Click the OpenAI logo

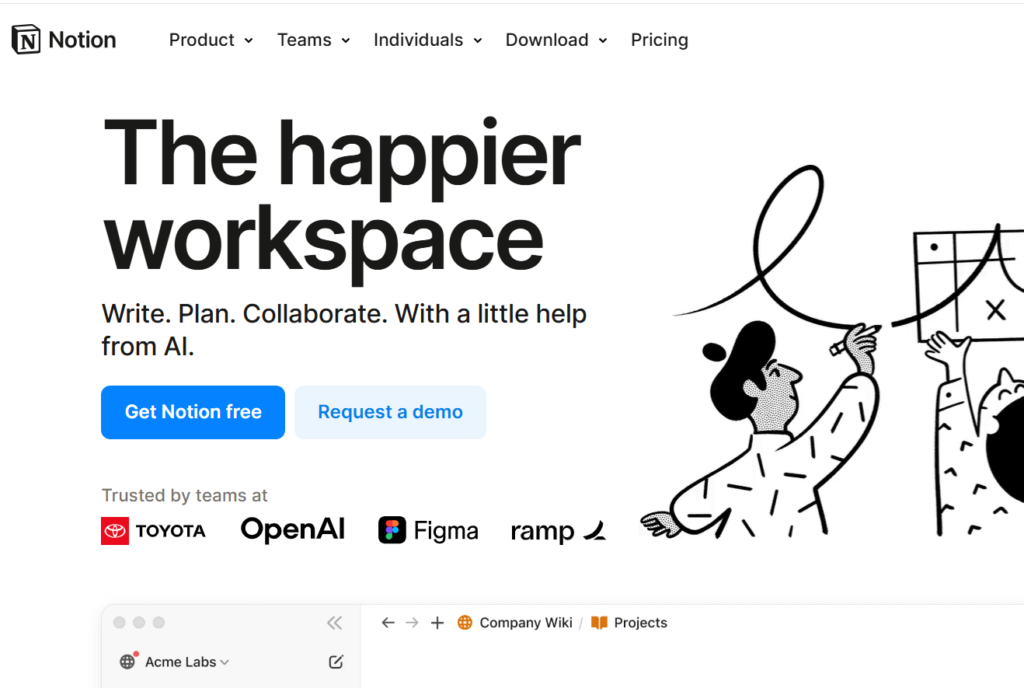pos(293,529)
